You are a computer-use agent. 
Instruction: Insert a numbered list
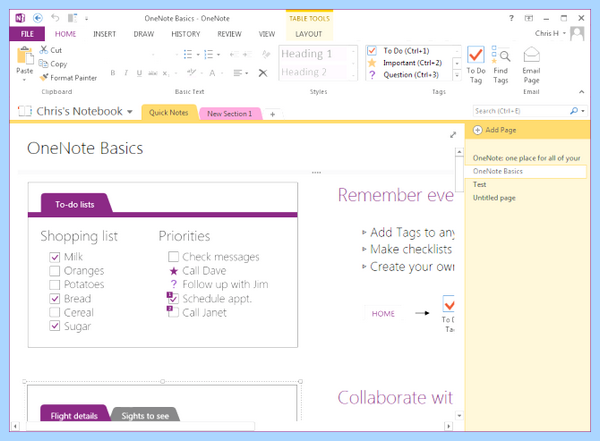209,54
